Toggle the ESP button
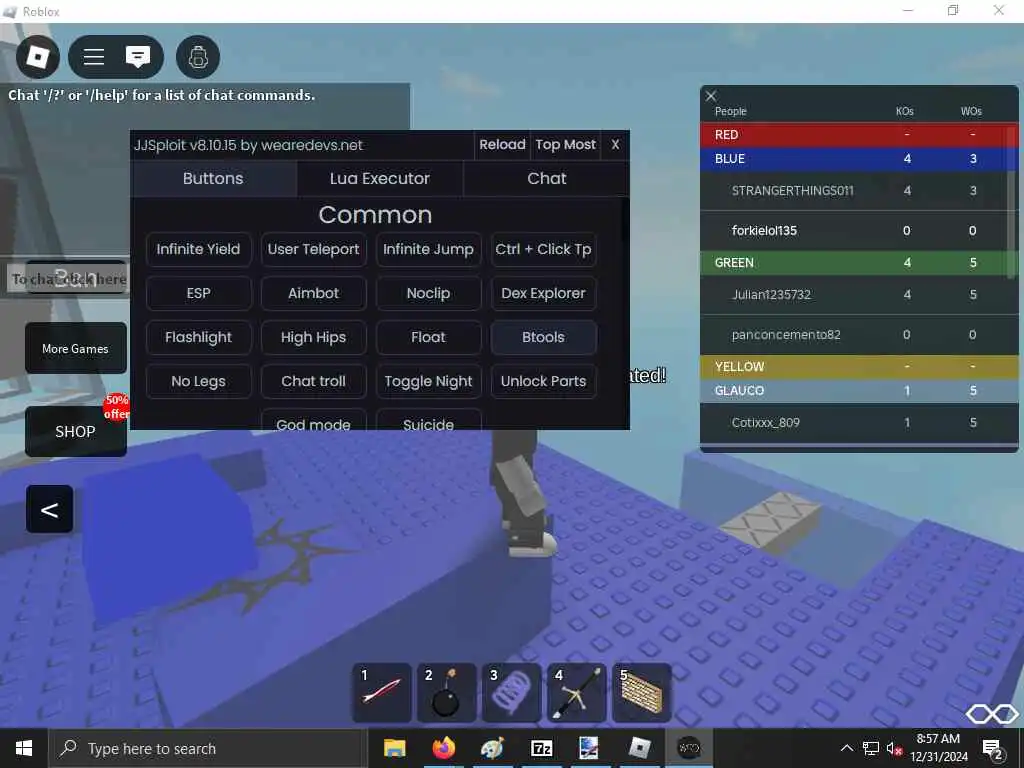The image size is (1024, 768). point(199,293)
